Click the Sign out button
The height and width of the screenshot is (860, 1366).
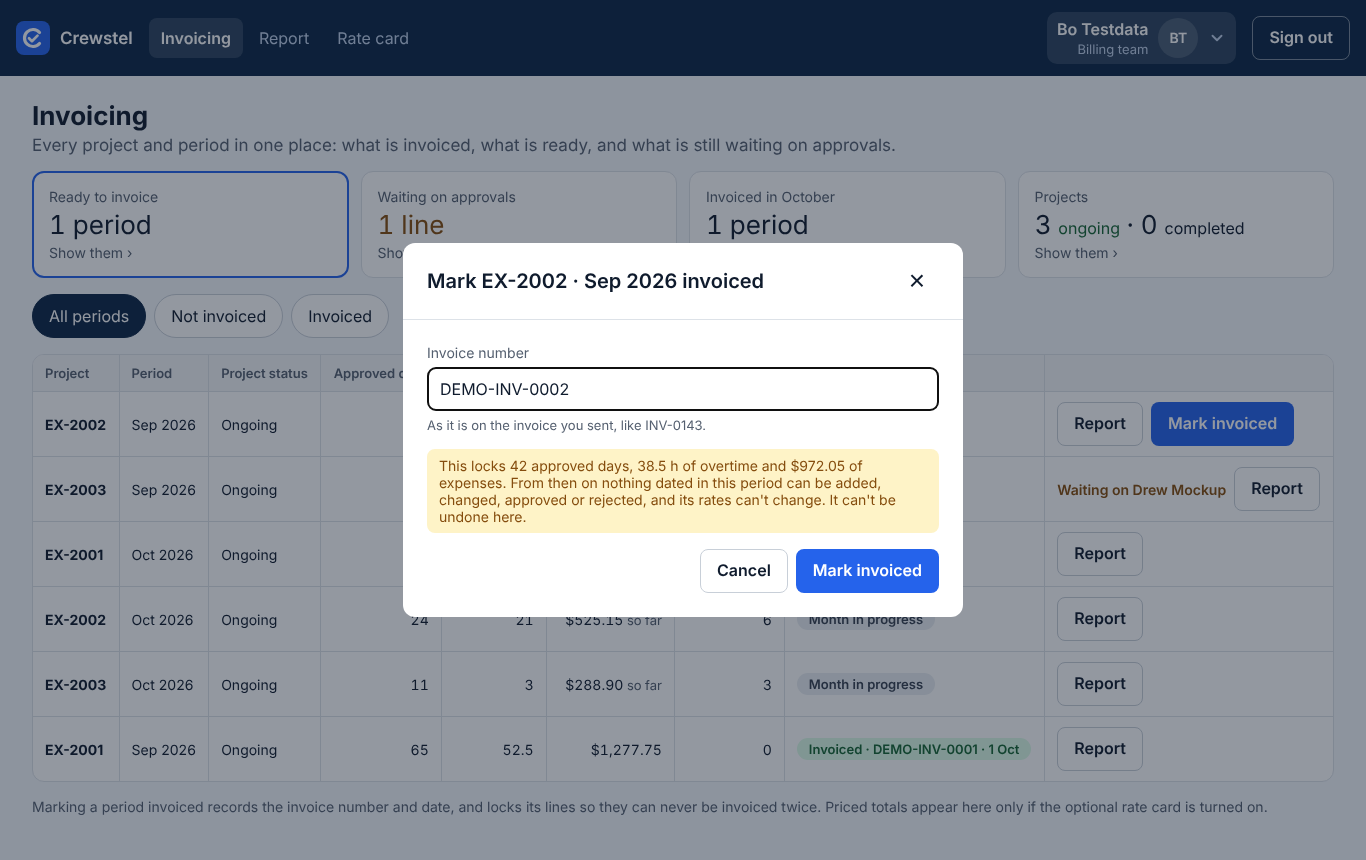point(1301,38)
